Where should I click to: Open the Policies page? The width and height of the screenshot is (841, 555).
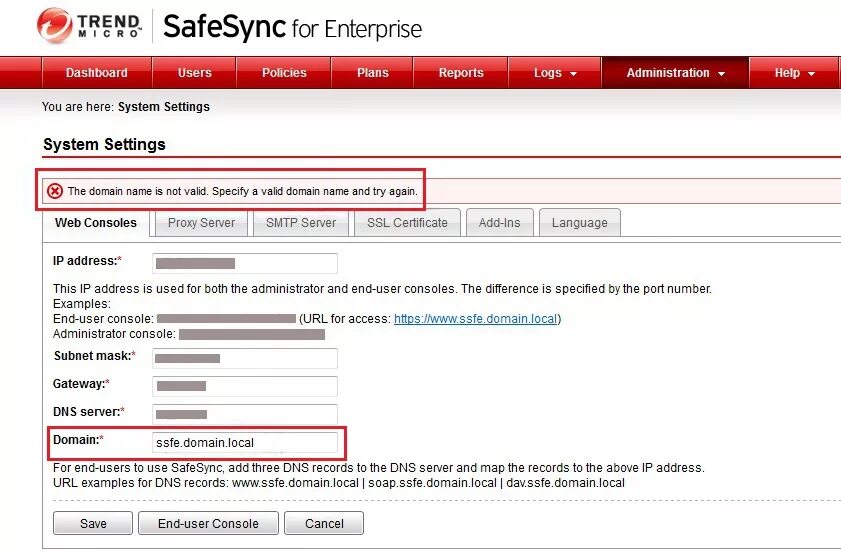(284, 72)
